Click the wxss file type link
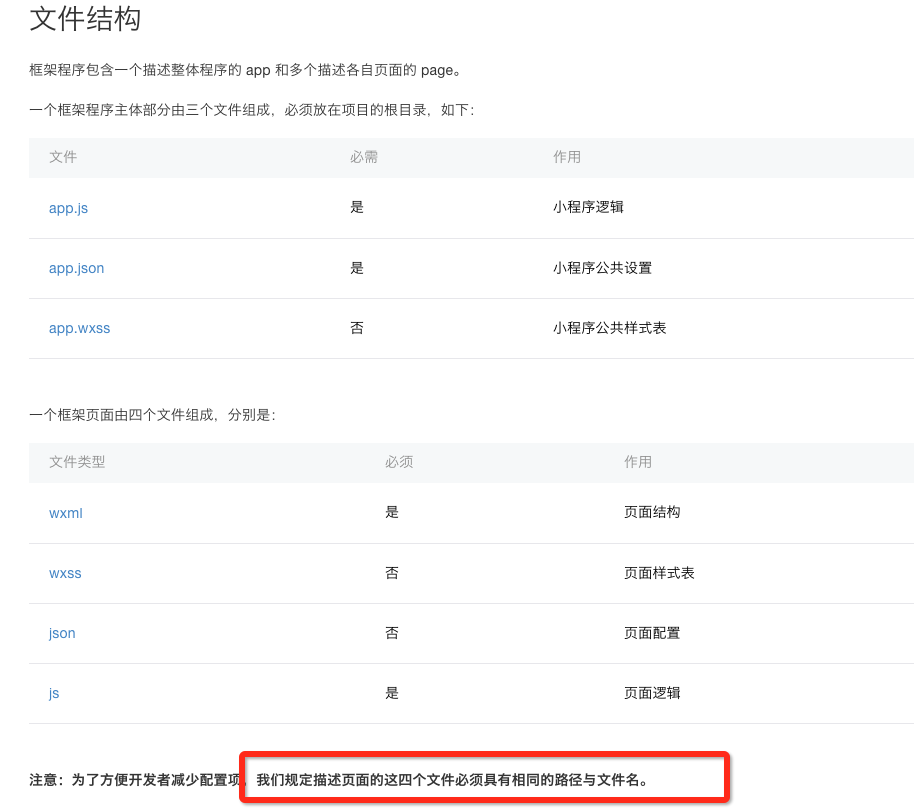This screenshot has height=808, width=914. (x=65, y=573)
